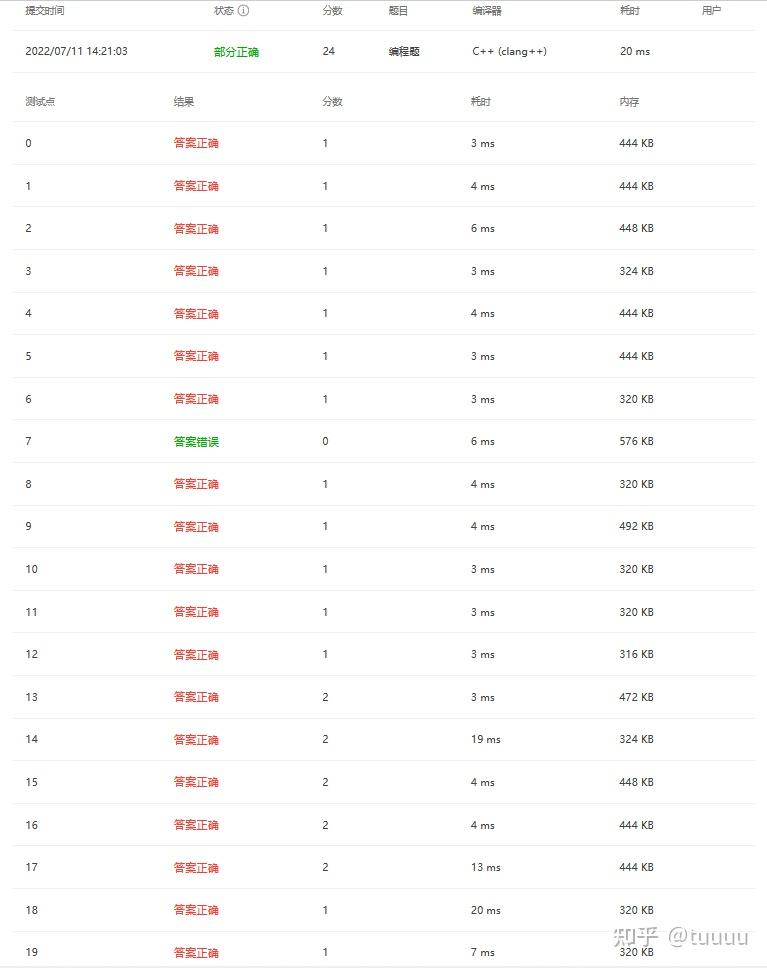This screenshot has height=968, width=767.
Task: Click the 576 KB memory value in row 7
Action: point(636,441)
